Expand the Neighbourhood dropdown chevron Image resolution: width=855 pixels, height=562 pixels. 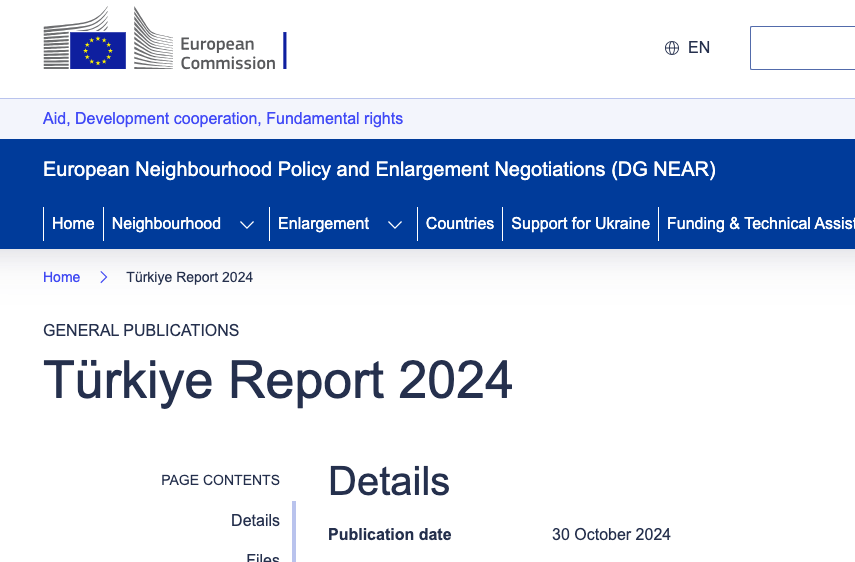point(247,224)
